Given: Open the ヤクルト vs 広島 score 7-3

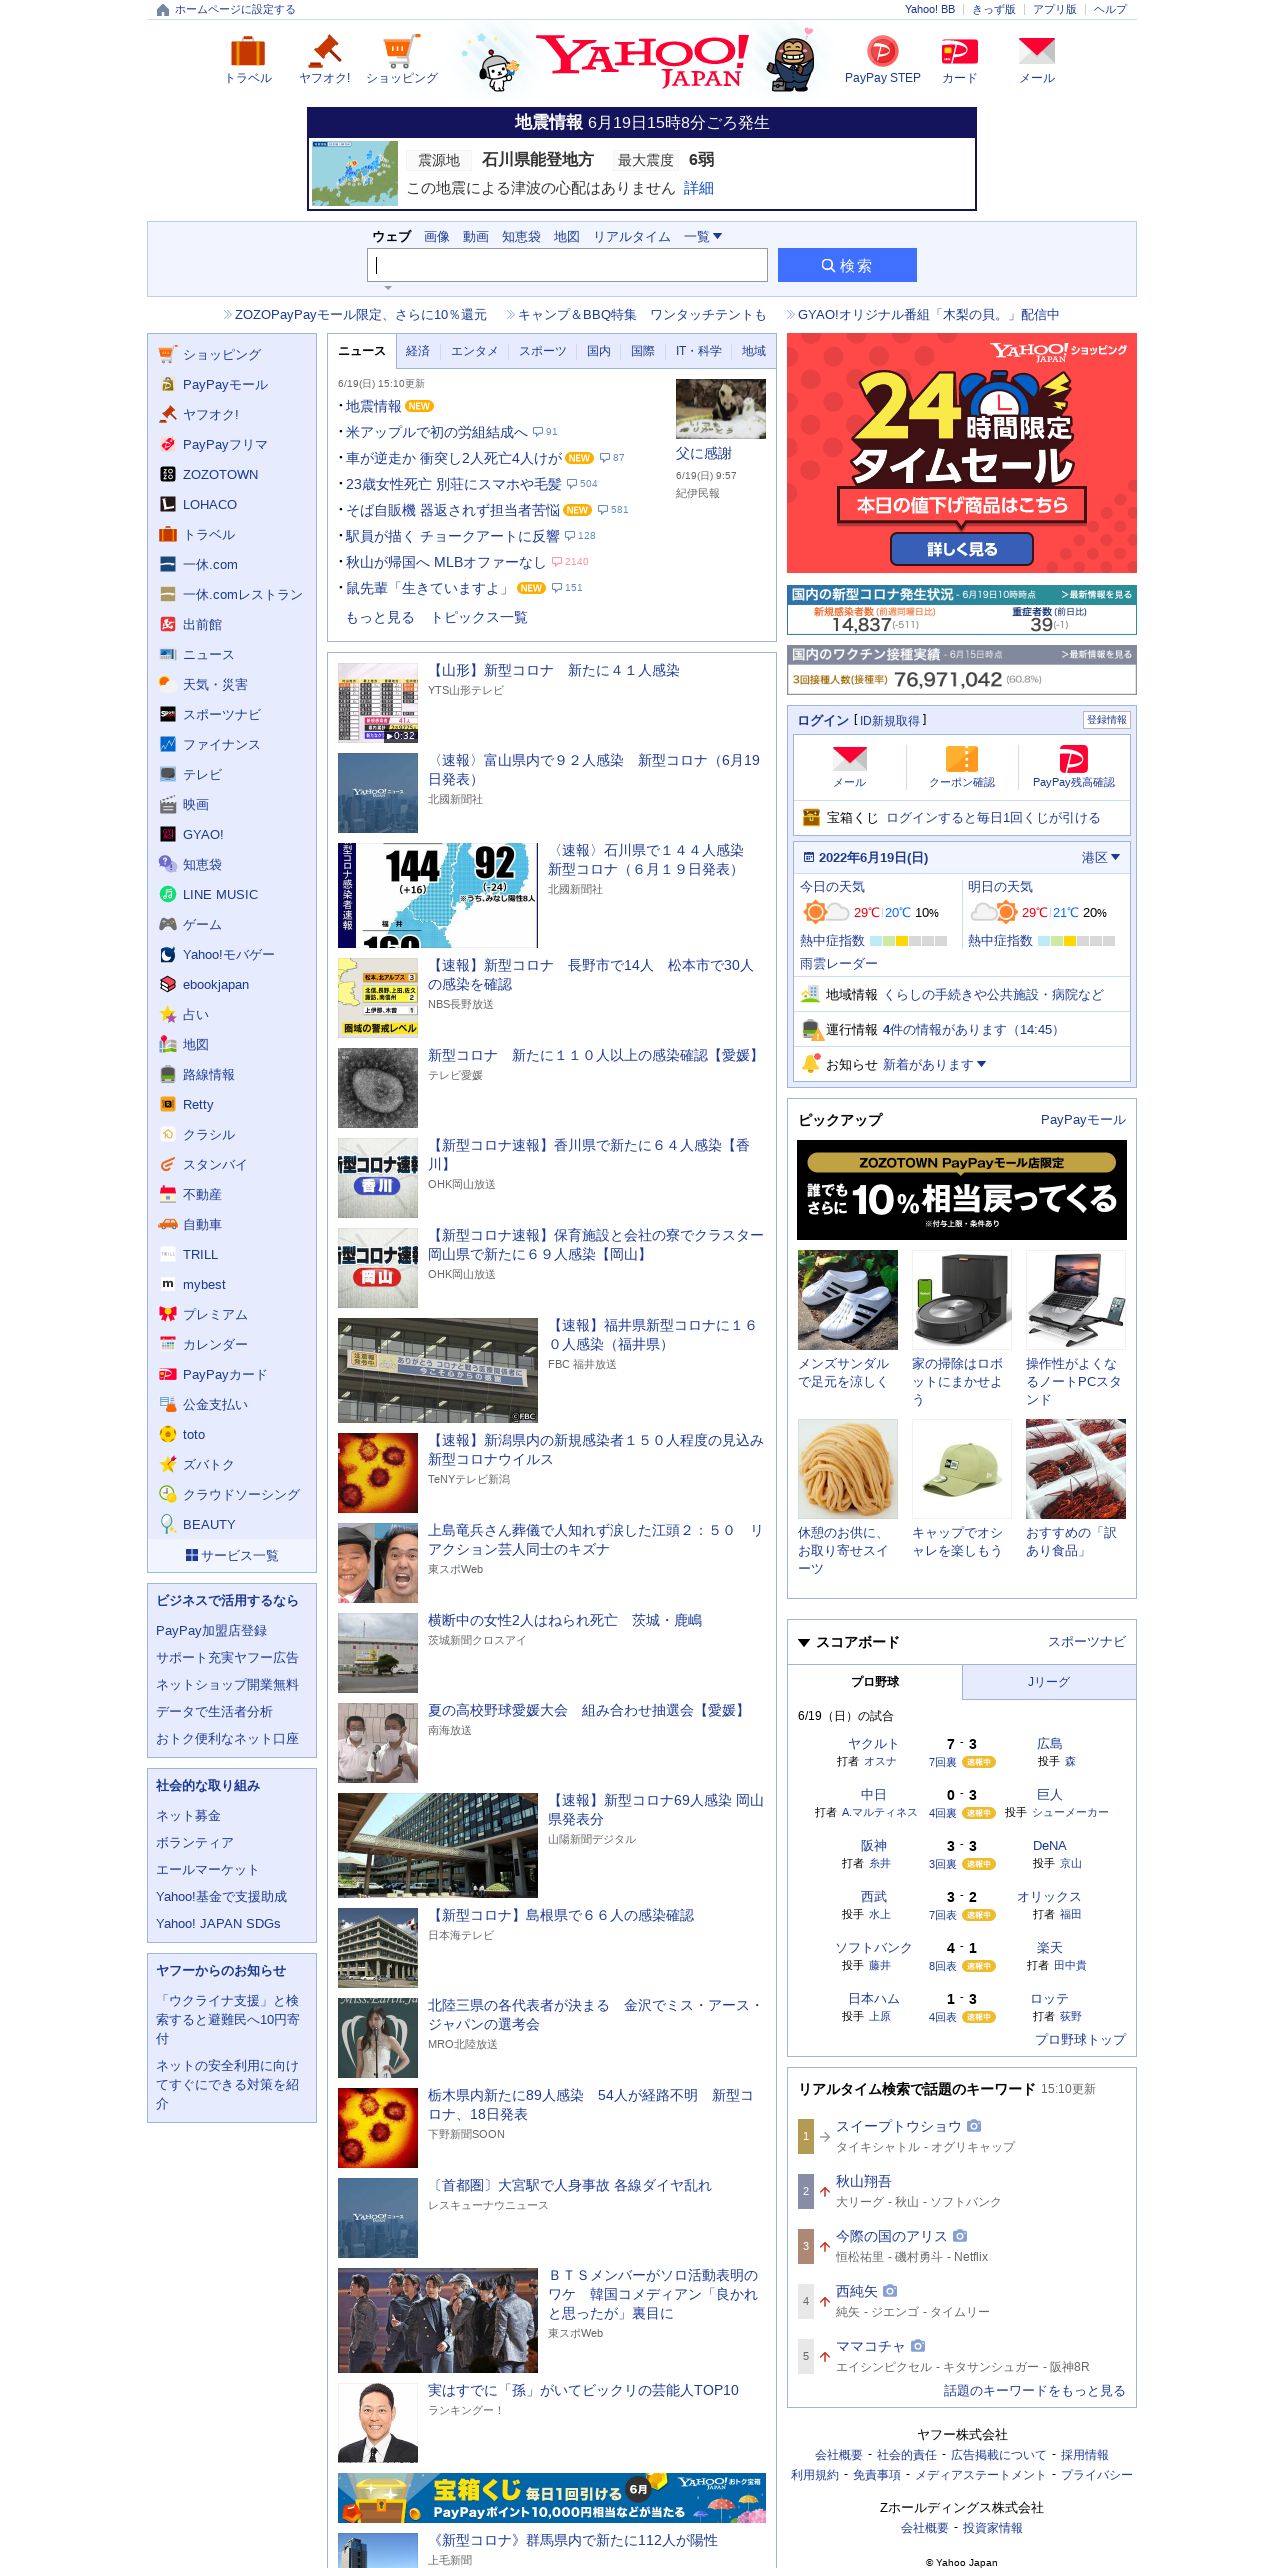Looking at the screenshot, I should [x=961, y=1744].
